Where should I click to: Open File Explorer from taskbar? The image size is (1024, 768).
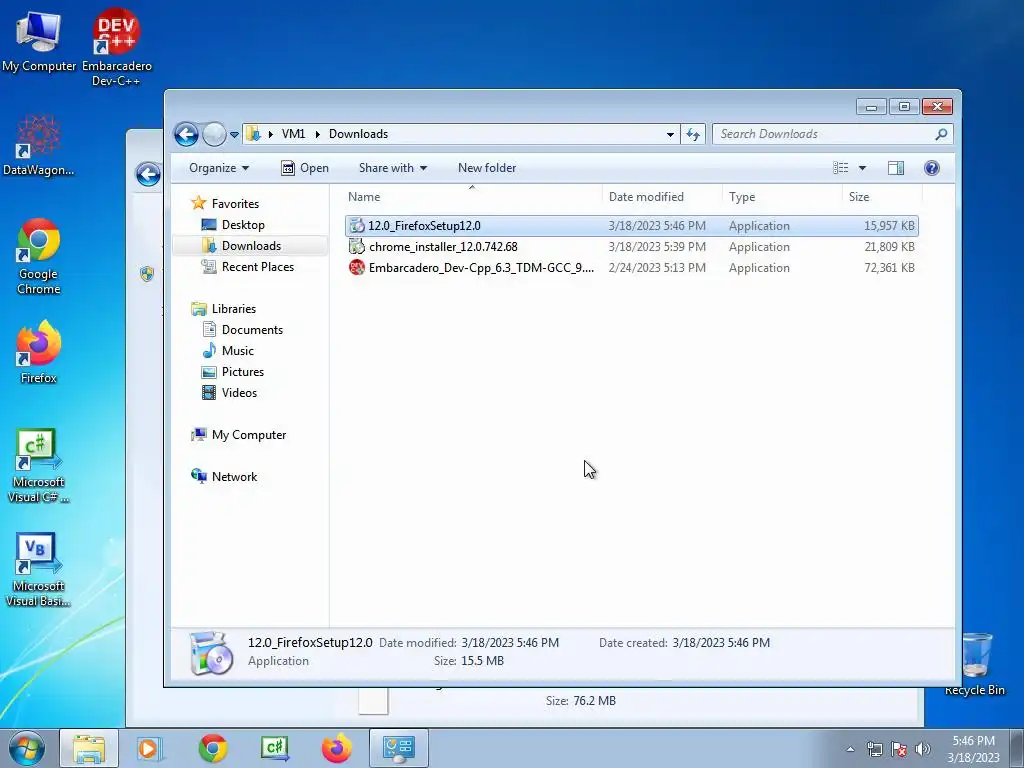89,748
